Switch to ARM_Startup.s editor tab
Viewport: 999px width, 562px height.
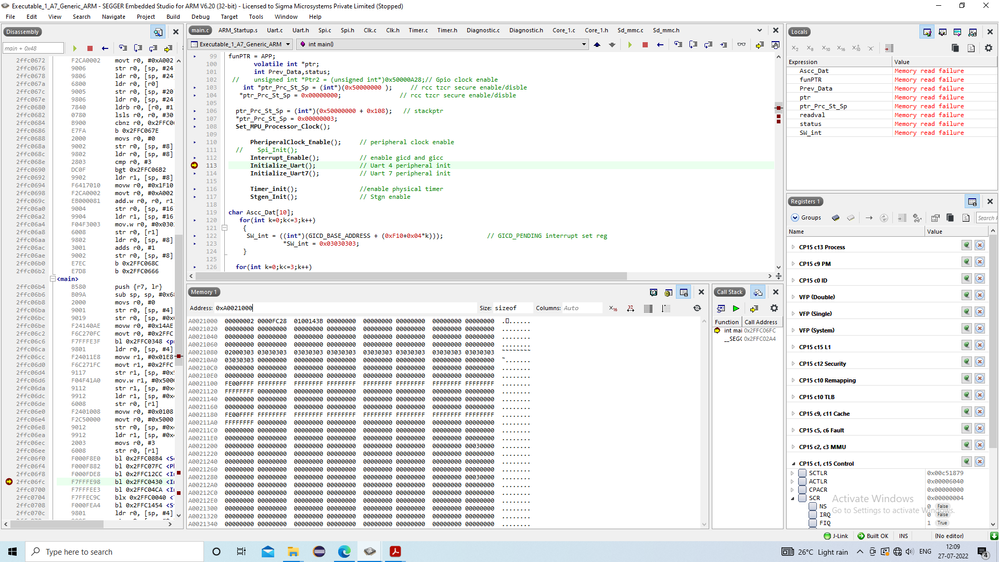click(x=238, y=30)
